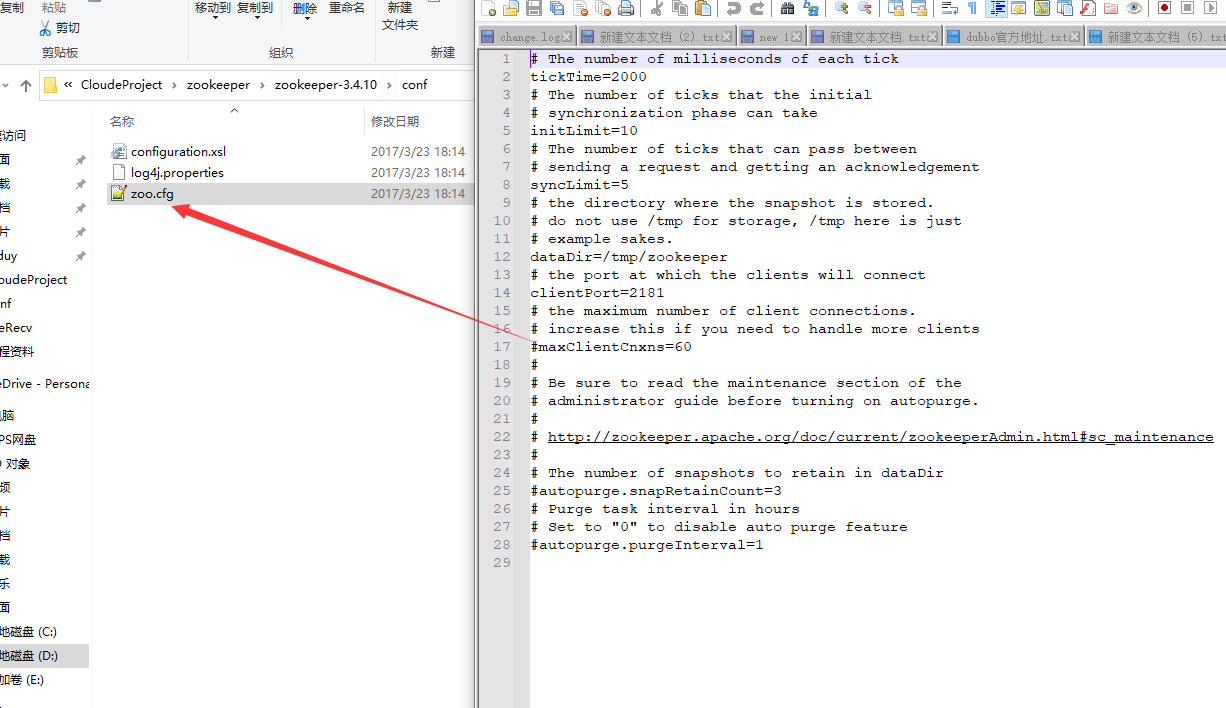Click the Cut scissors icon
The width and height of the screenshot is (1226, 708).
(654, 8)
